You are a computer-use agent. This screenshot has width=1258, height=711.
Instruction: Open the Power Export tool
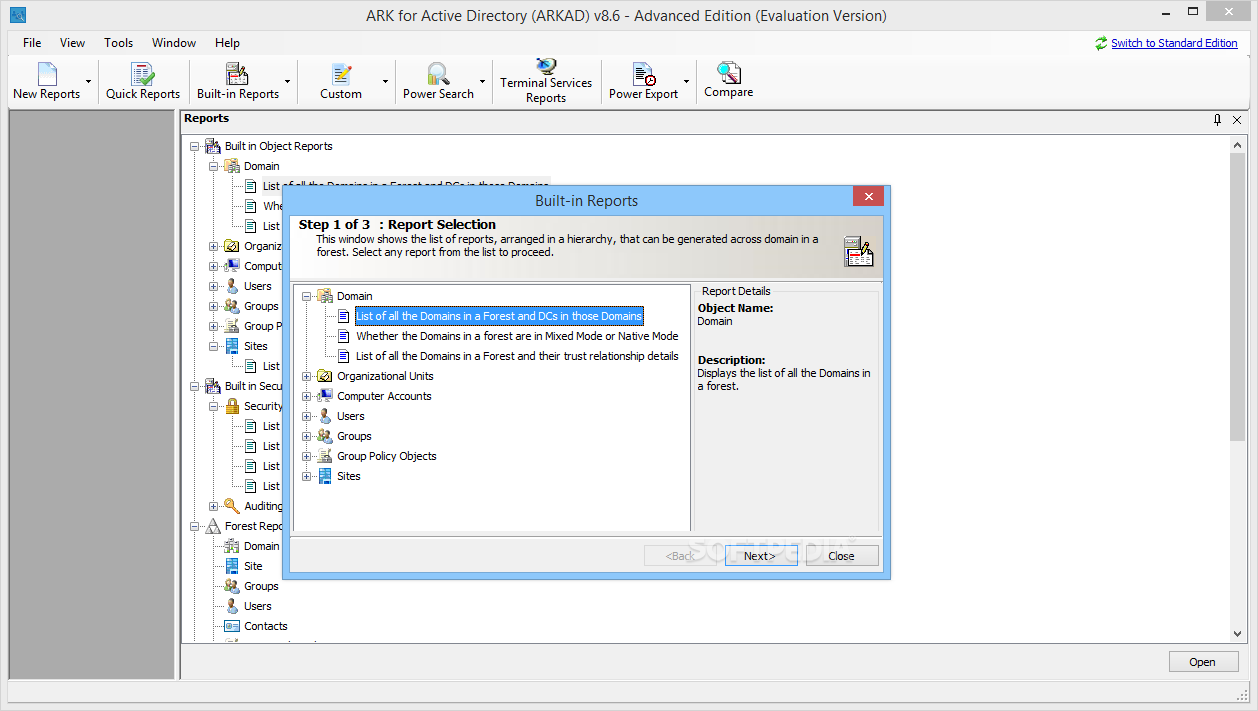[x=643, y=81]
